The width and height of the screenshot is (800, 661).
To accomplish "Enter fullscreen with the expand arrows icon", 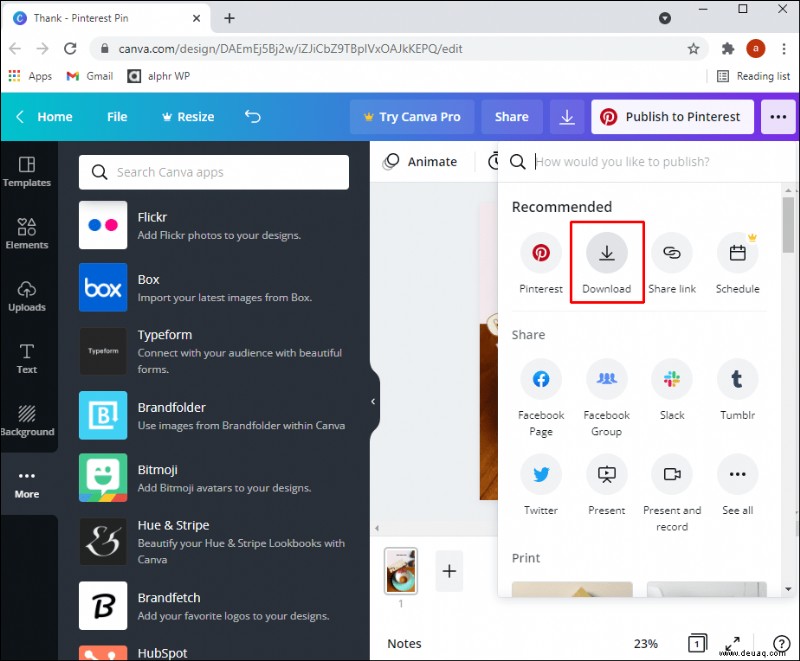I will 733,643.
